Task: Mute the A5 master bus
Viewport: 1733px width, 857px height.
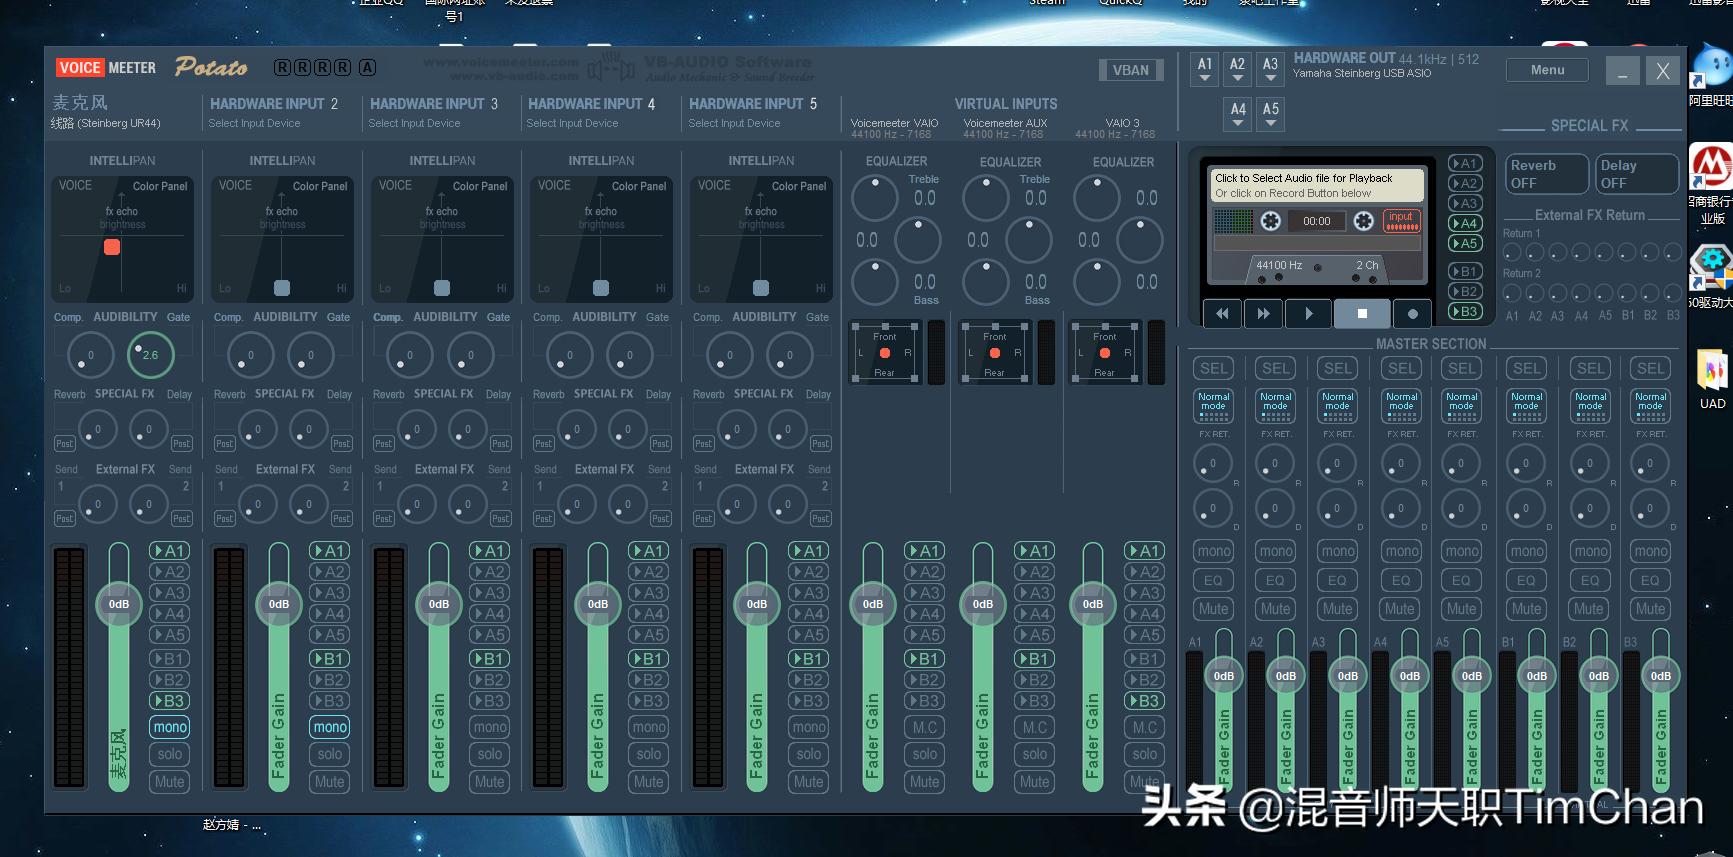Action: coord(1462,608)
